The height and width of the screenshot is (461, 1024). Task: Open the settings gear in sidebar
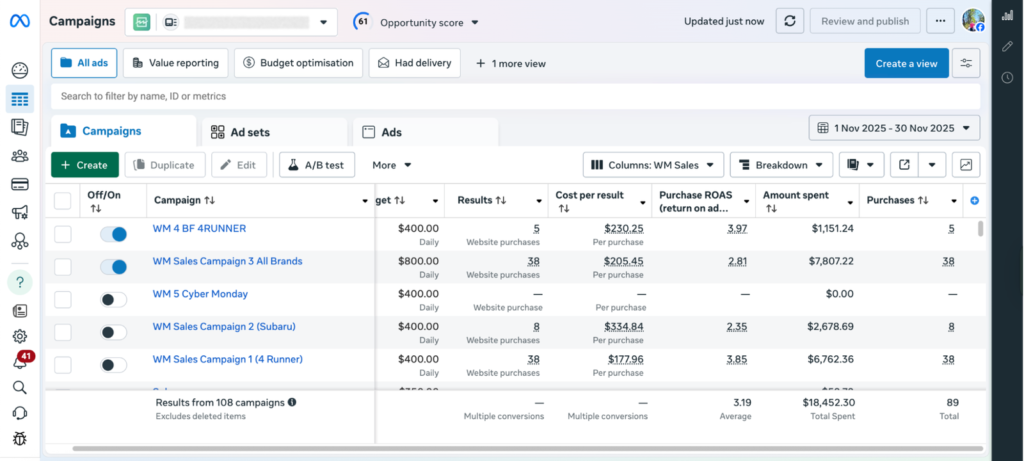click(x=19, y=336)
